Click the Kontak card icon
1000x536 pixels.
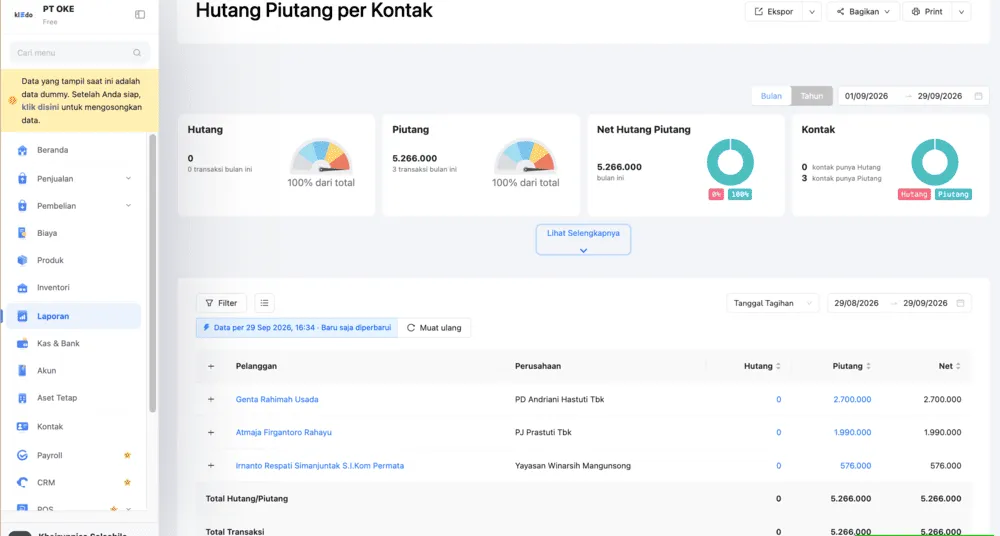[22, 426]
